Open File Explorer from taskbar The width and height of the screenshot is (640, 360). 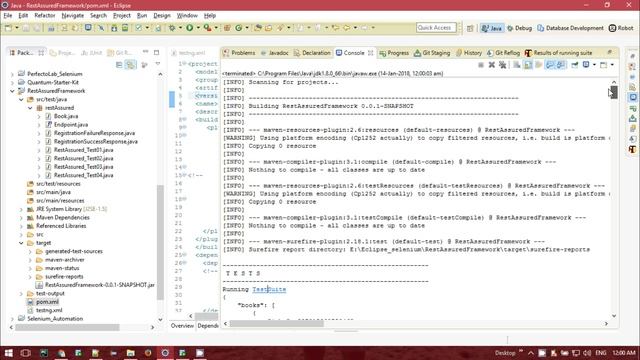tap(131, 353)
